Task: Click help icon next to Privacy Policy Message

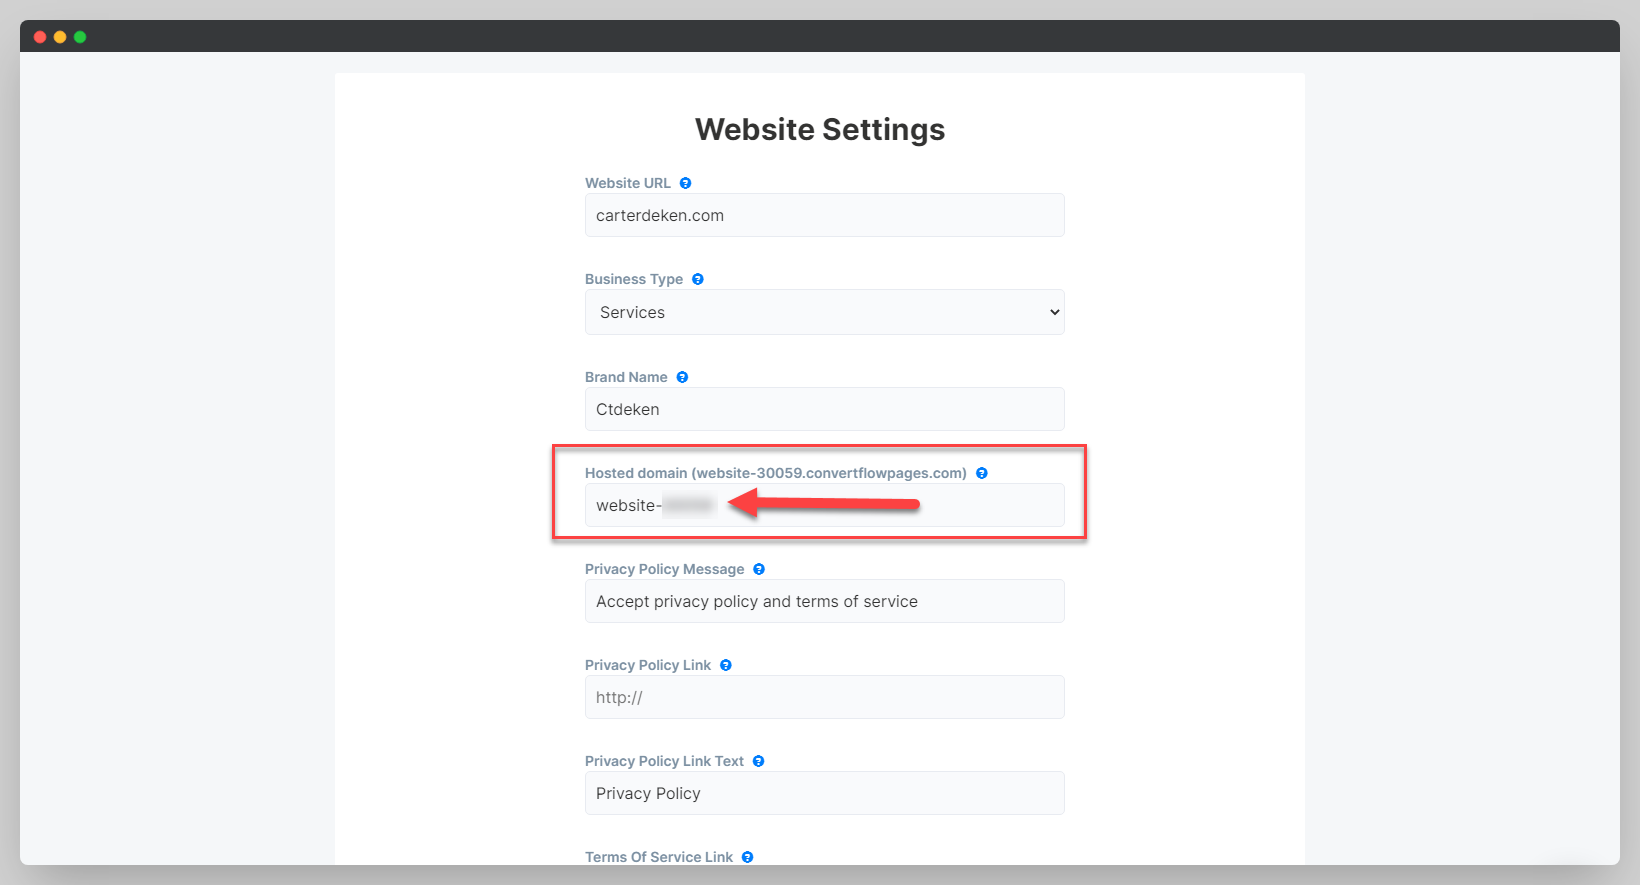Action: coord(759,569)
